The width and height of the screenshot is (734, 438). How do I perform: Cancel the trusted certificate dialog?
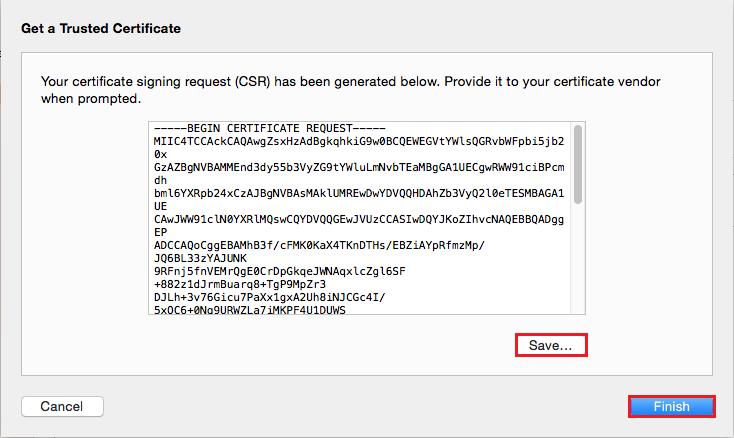point(61,407)
